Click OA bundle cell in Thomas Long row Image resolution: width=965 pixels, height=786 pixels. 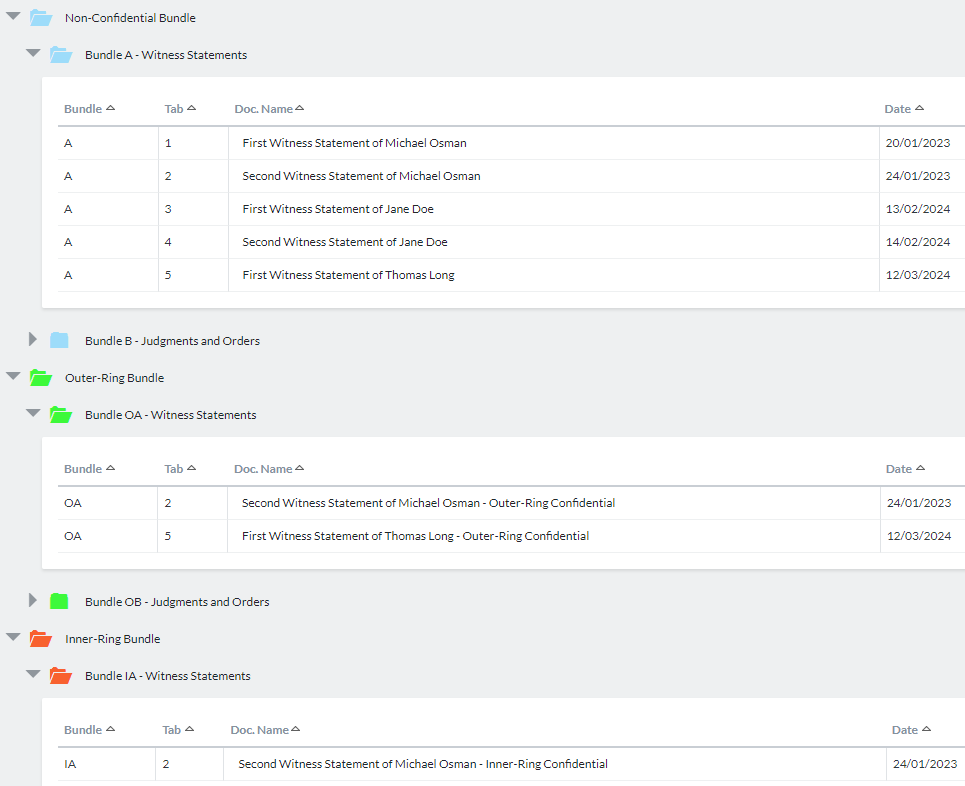[x=108, y=536]
